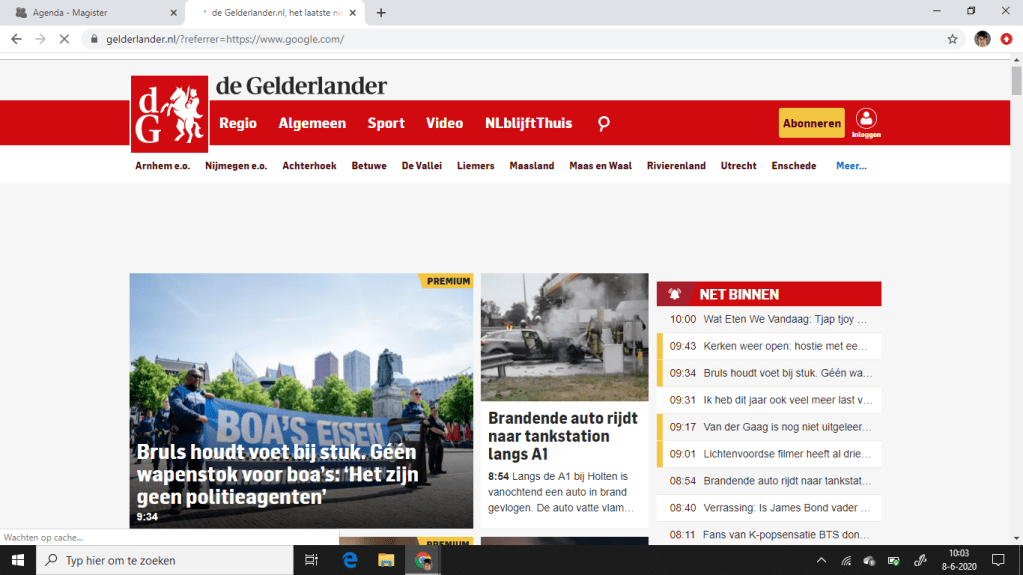The height and width of the screenshot is (575, 1023).
Task: Click the Inloggen user icon
Action: coord(865,122)
